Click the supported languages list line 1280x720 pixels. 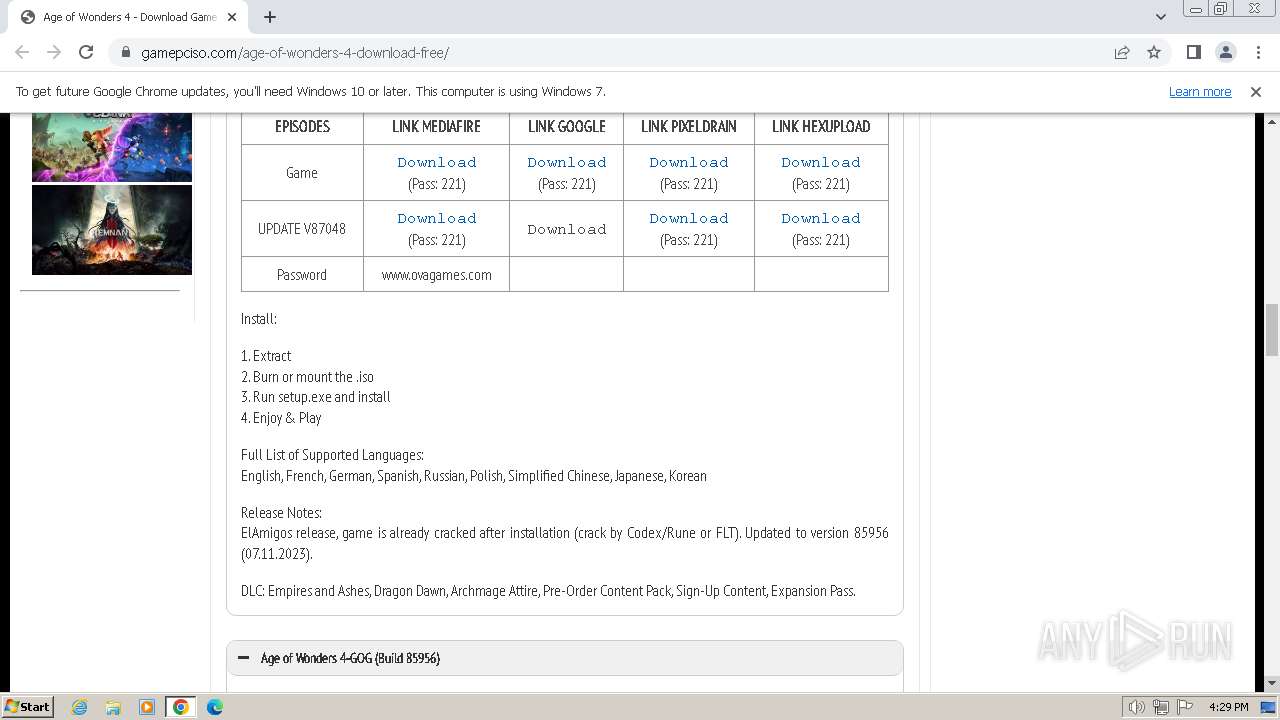[x=474, y=476]
